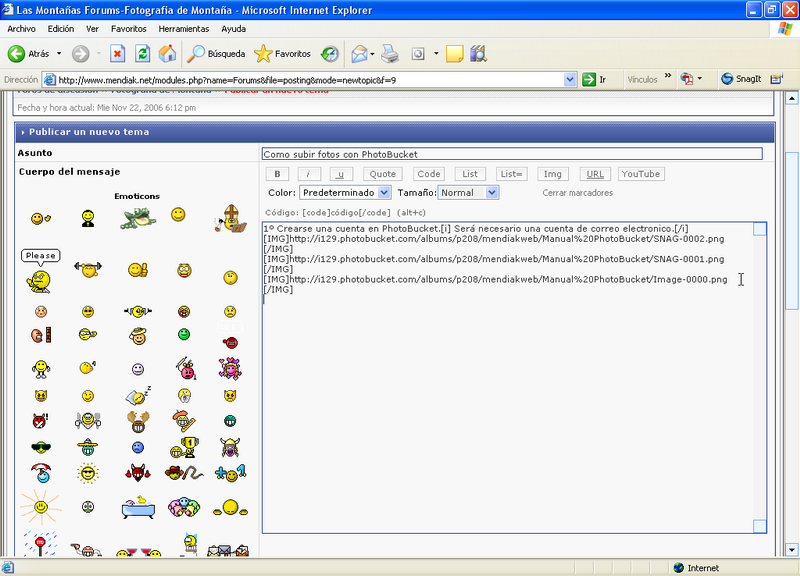Click the page scrollbar up arrow

tap(792, 98)
